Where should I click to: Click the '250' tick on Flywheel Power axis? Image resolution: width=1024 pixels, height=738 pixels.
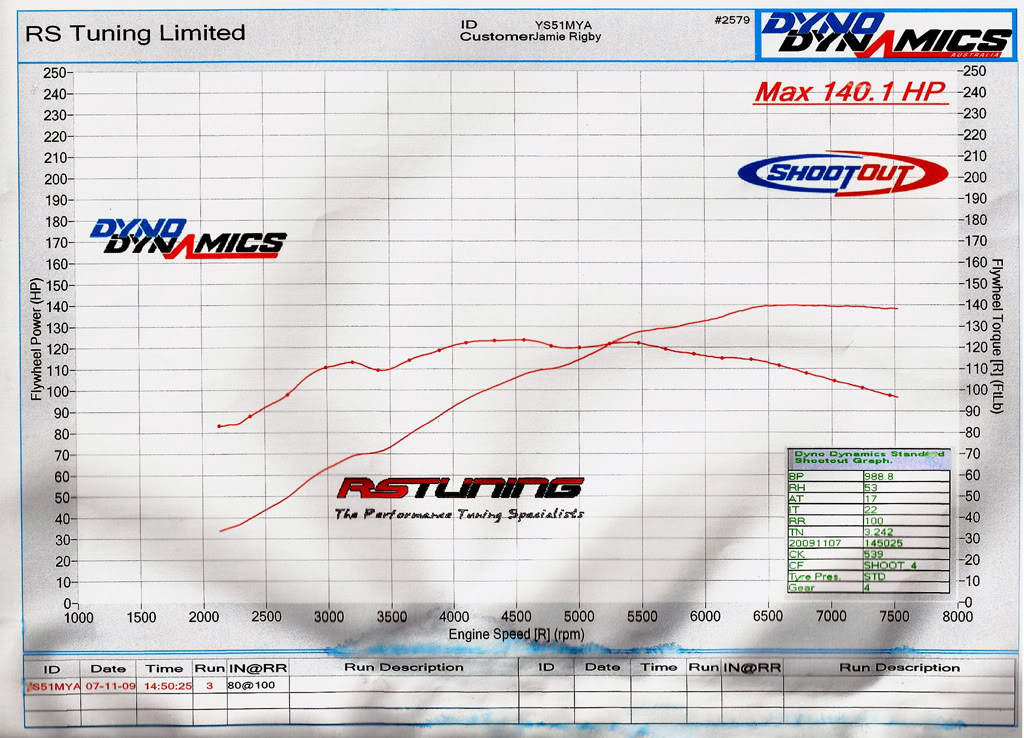pos(54,73)
